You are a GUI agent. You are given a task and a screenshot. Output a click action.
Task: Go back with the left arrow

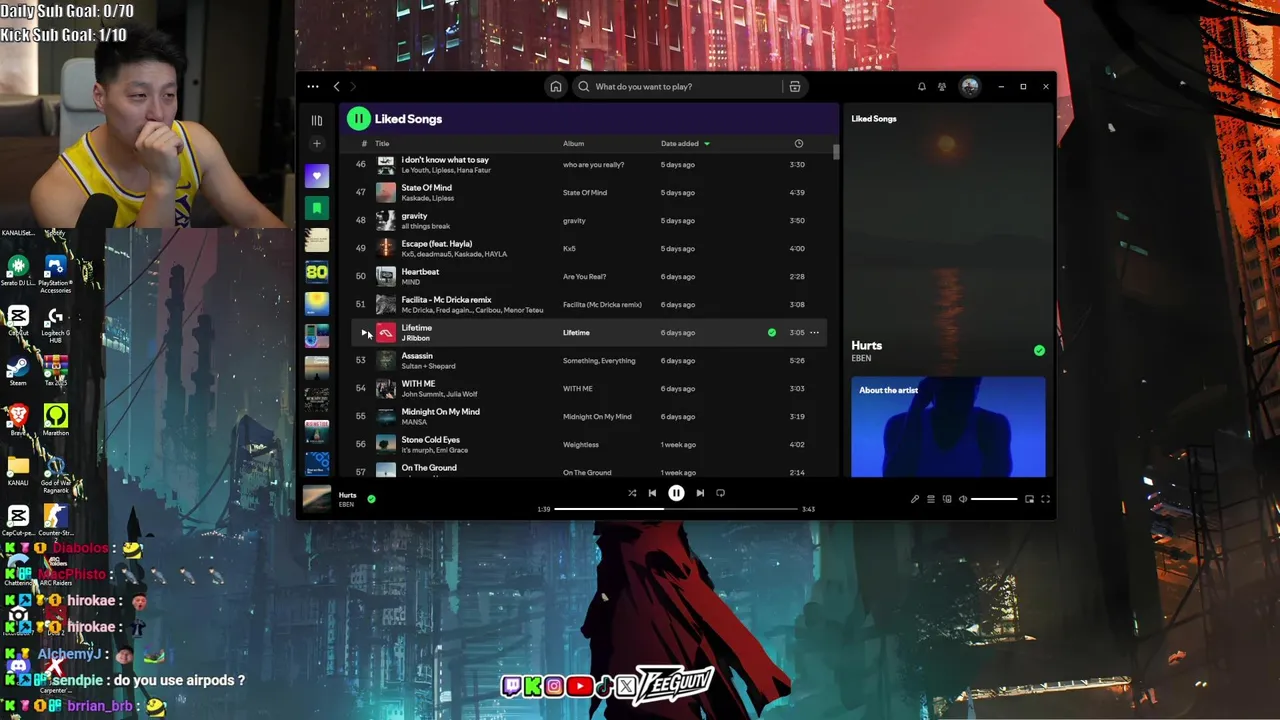click(x=336, y=87)
